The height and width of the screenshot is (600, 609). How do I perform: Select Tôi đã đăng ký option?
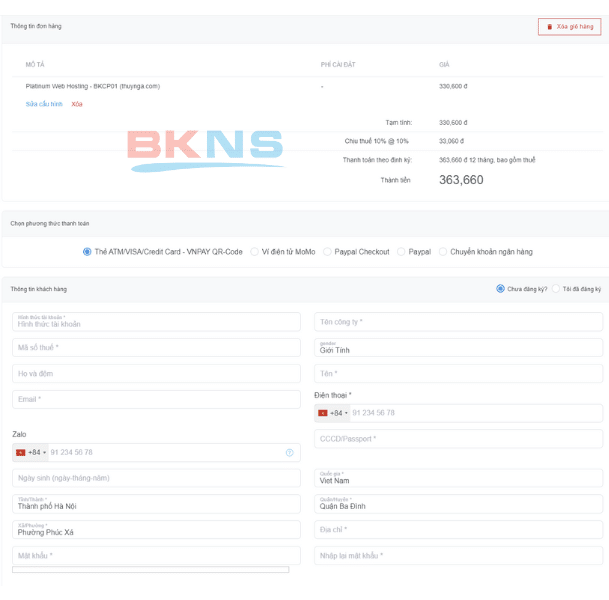coord(556,289)
